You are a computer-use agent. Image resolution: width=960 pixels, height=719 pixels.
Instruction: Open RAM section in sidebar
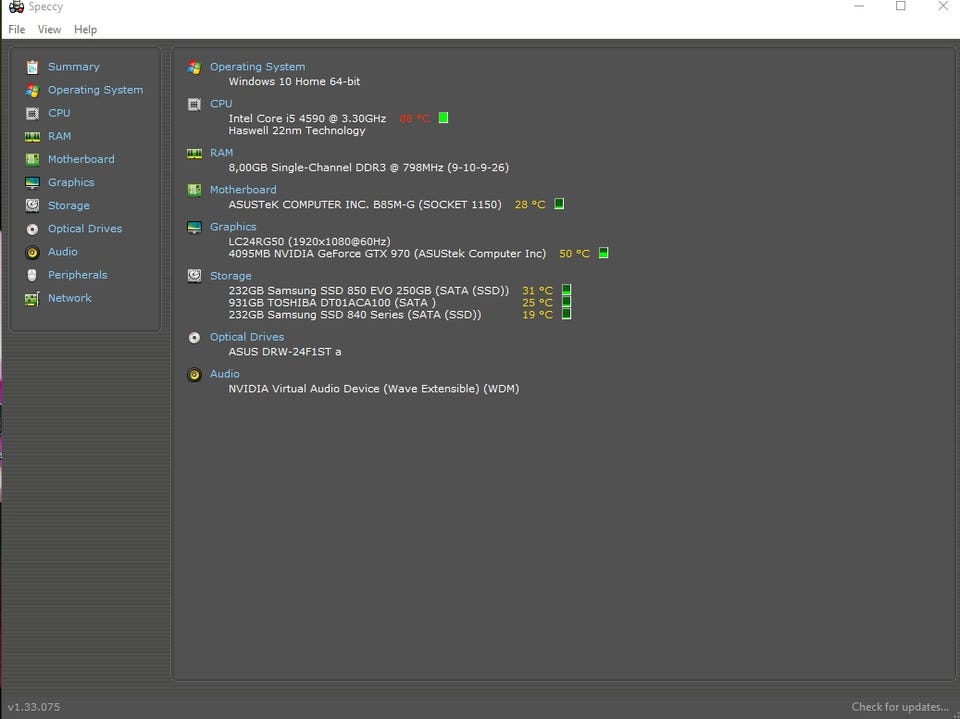coord(59,136)
